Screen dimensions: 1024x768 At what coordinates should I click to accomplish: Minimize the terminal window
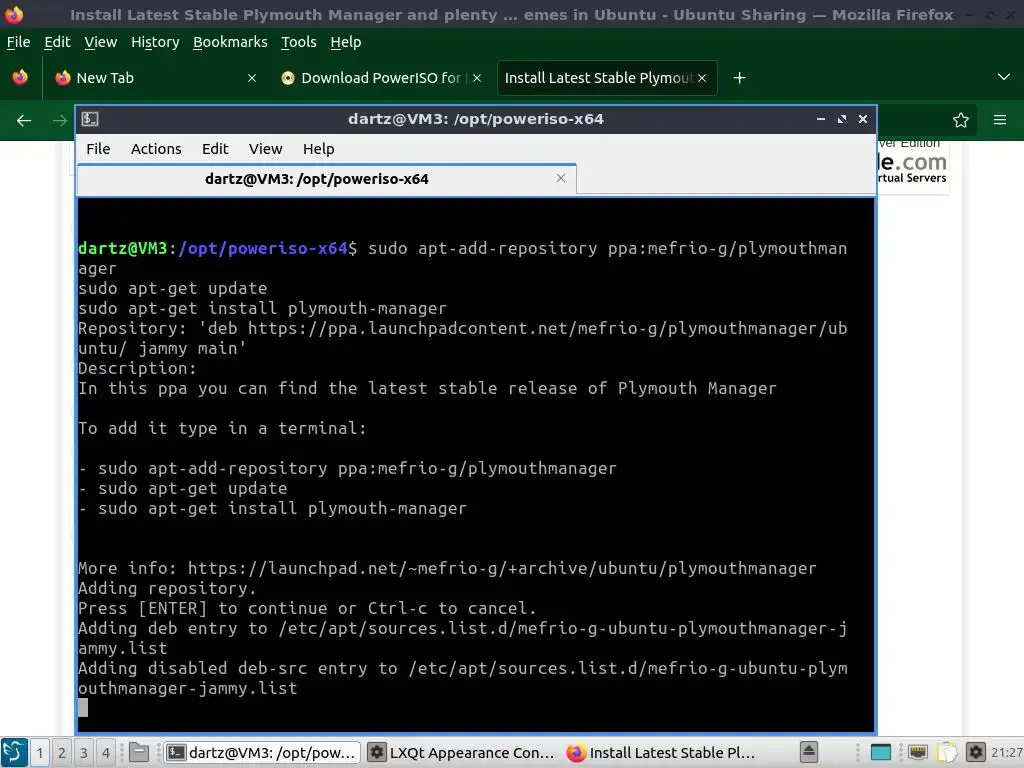coord(821,119)
